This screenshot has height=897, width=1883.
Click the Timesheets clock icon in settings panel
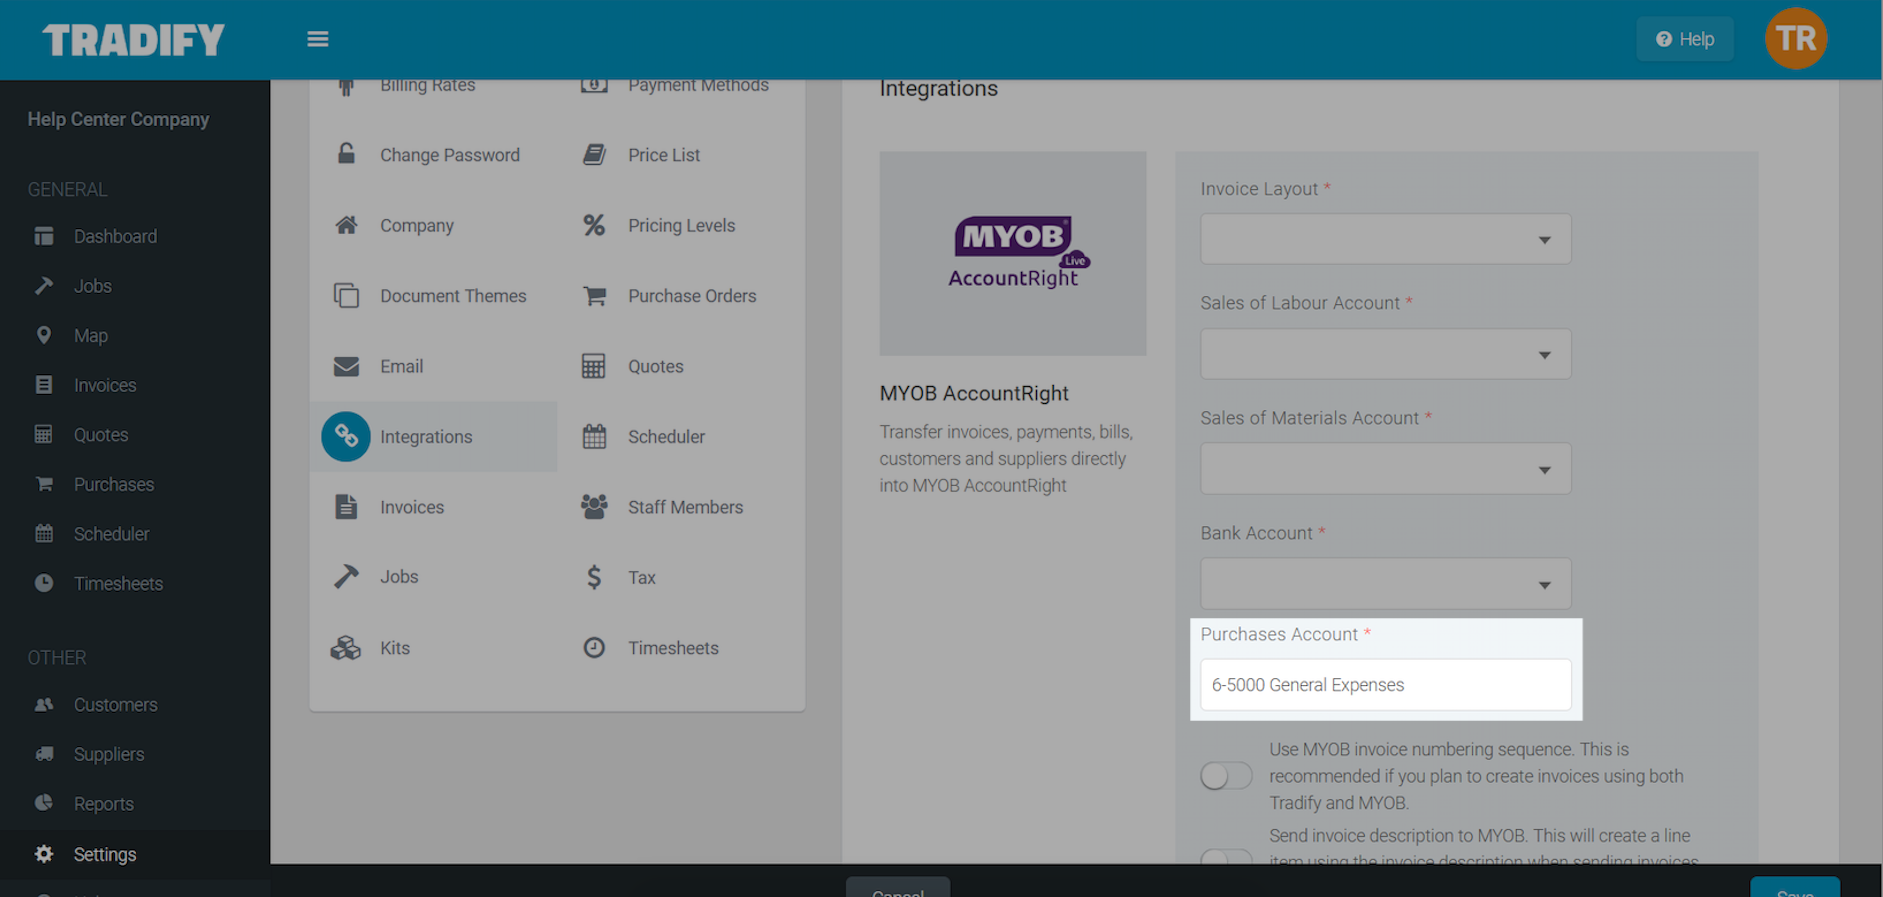tap(594, 648)
